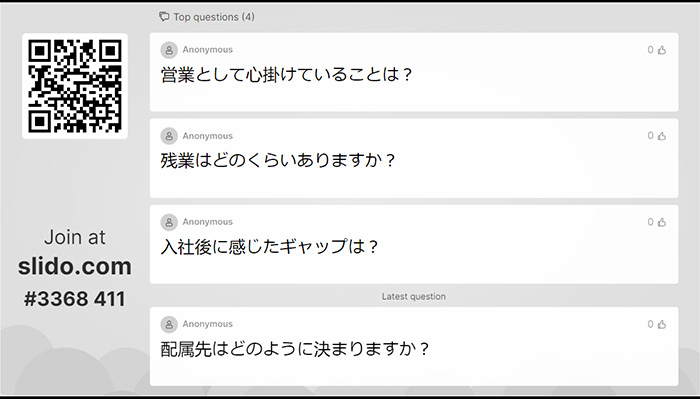Image resolution: width=700 pixels, height=399 pixels.
Task: Open the question card 残業はどのくらいありますか？
Action: point(414,158)
